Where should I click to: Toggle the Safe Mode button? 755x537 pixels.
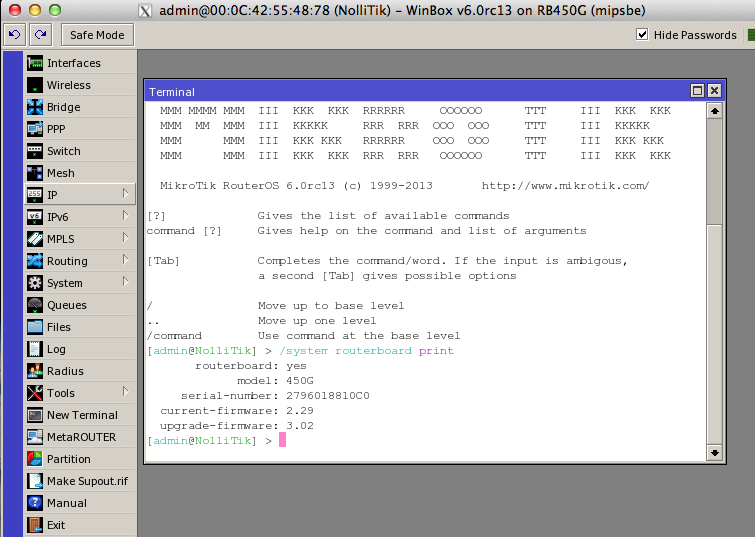click(97, 35)
